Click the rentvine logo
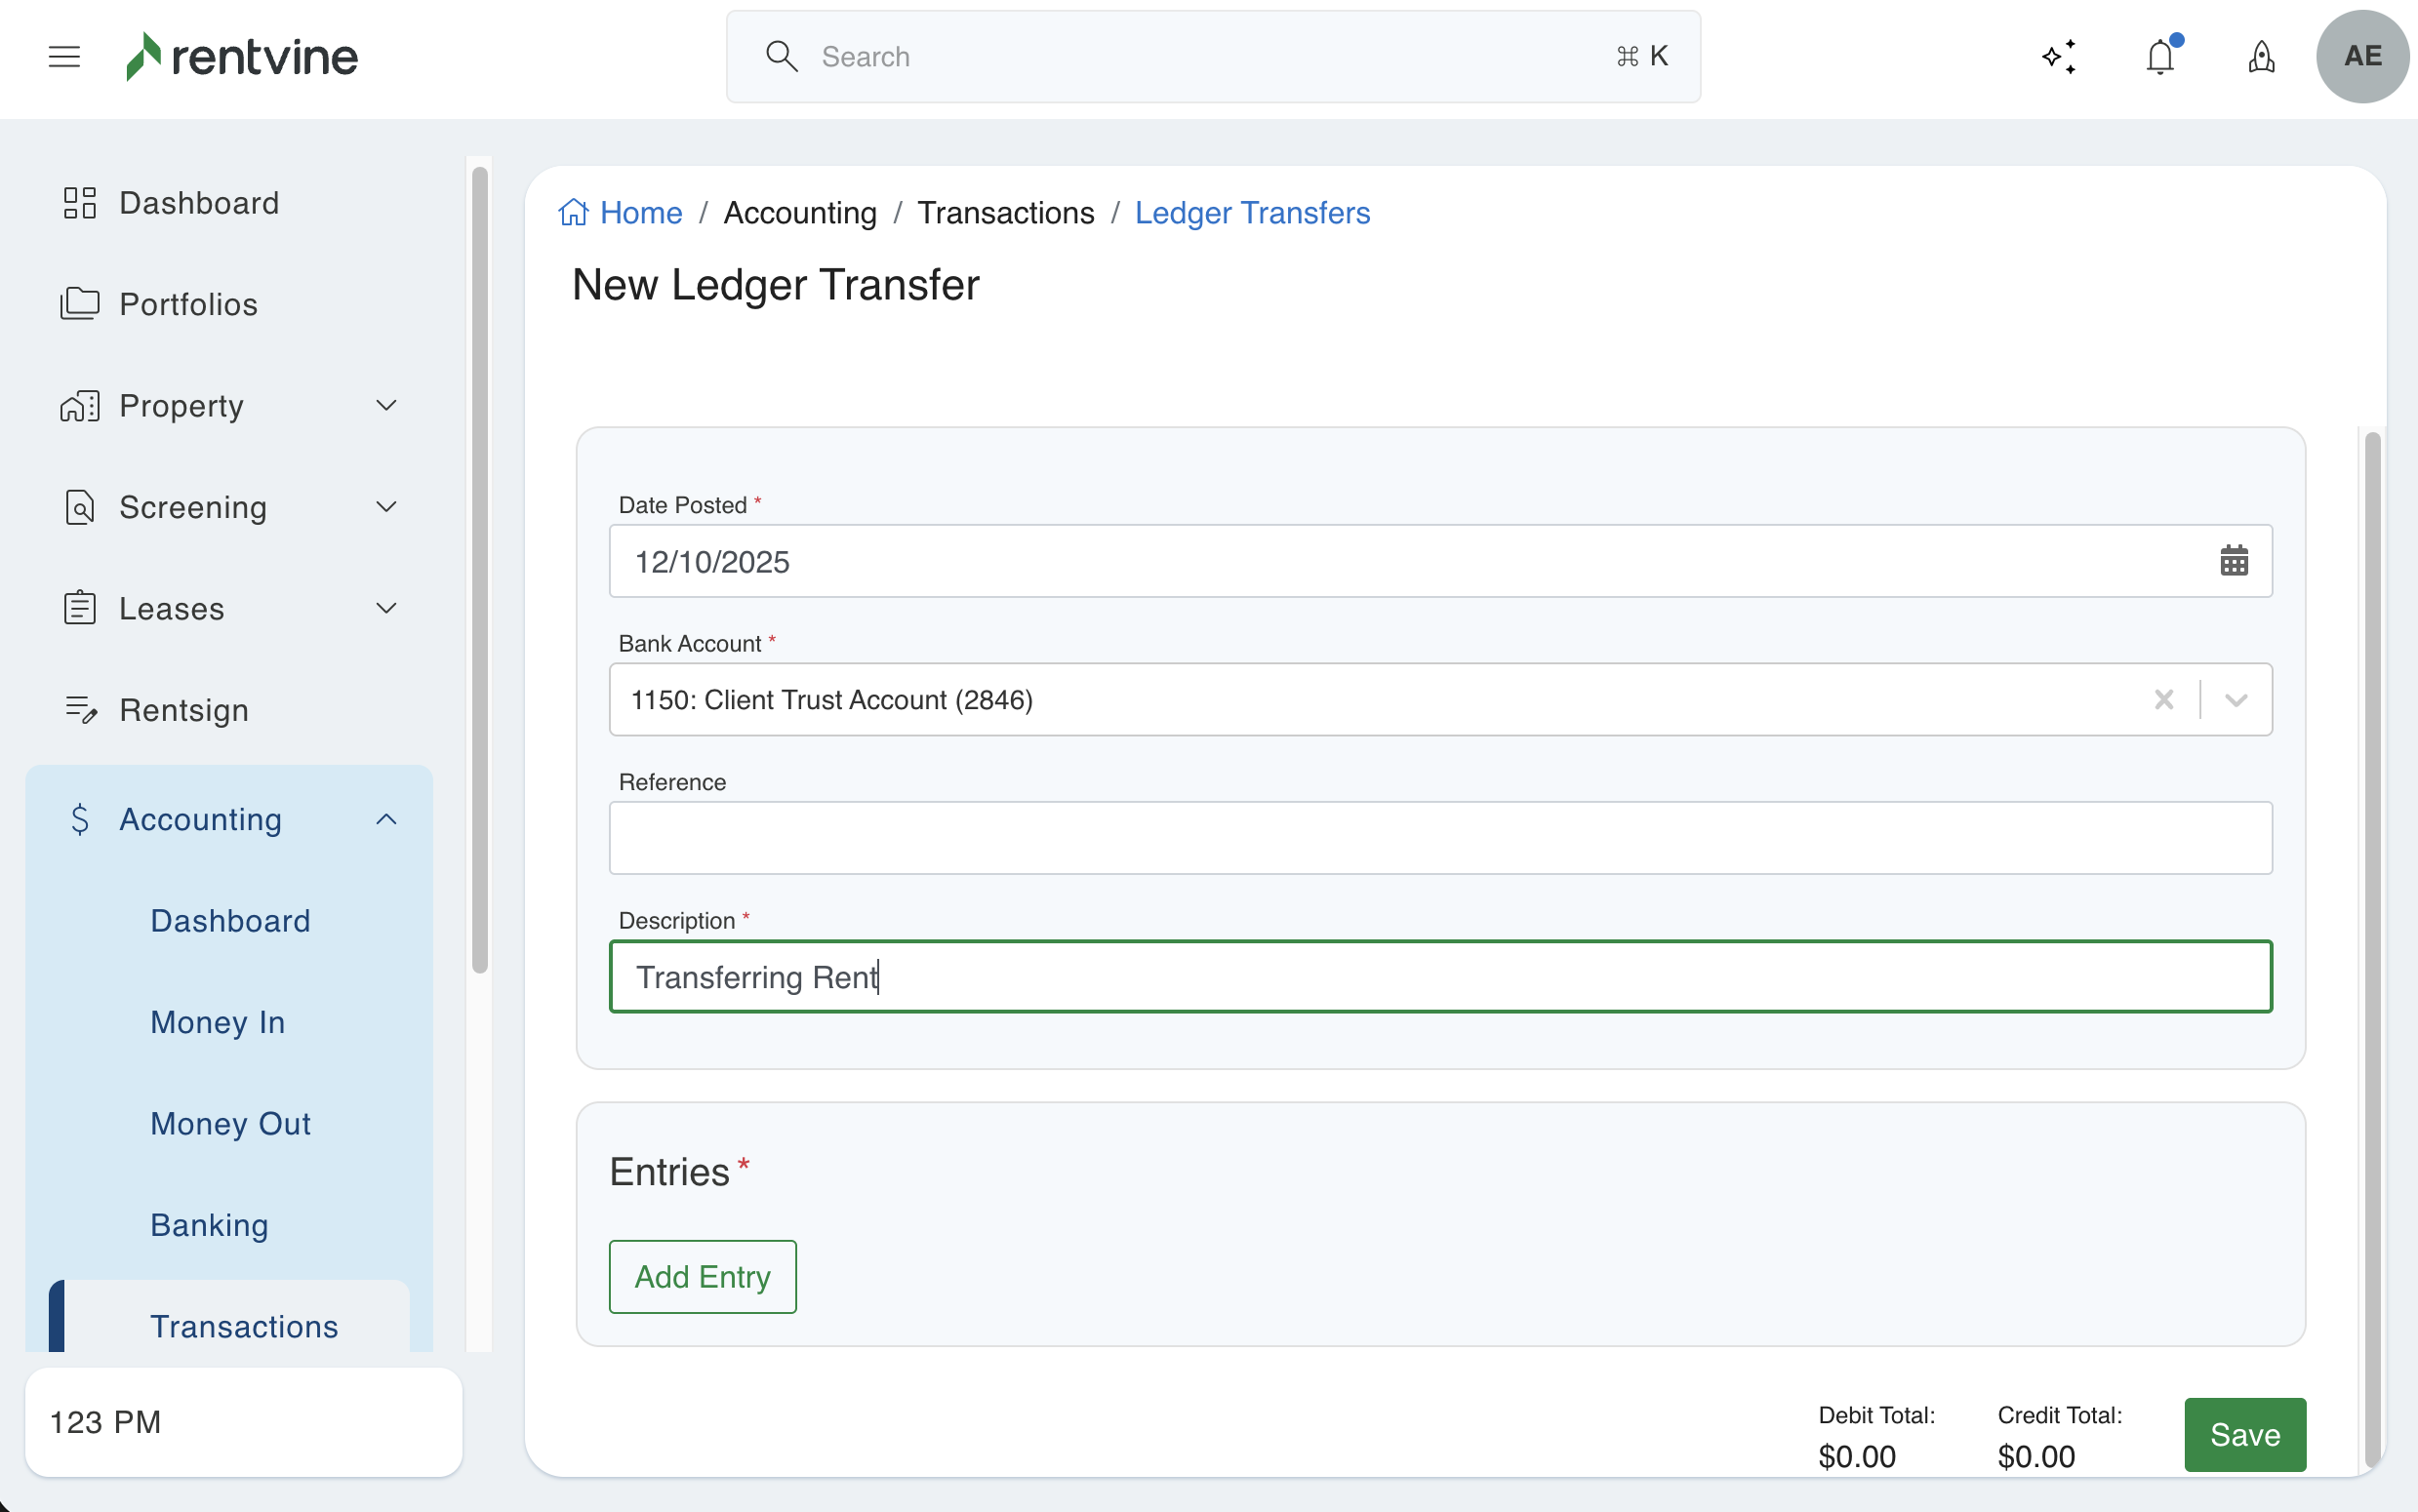This screenshot has width=2418, height=1512. (x=243, y=57)
